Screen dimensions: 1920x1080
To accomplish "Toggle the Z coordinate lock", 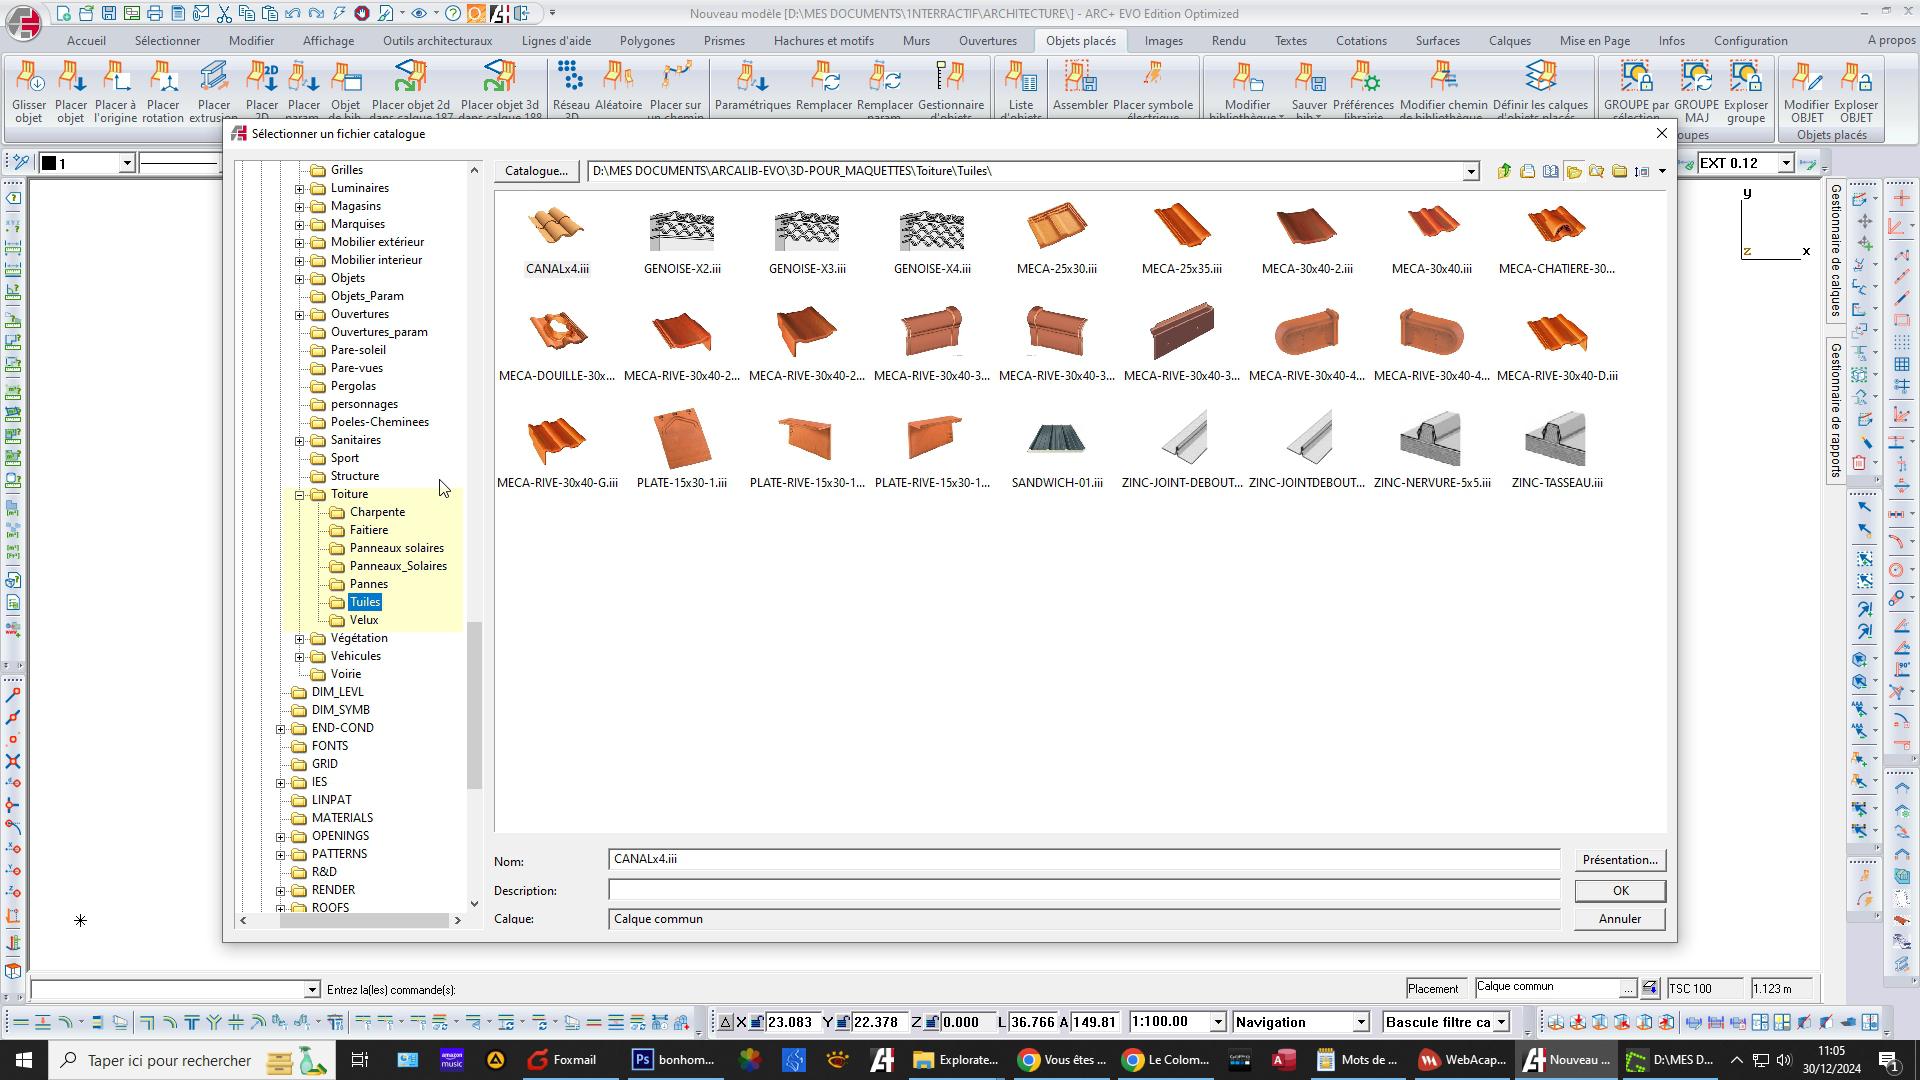I will tap(931, 1022).
